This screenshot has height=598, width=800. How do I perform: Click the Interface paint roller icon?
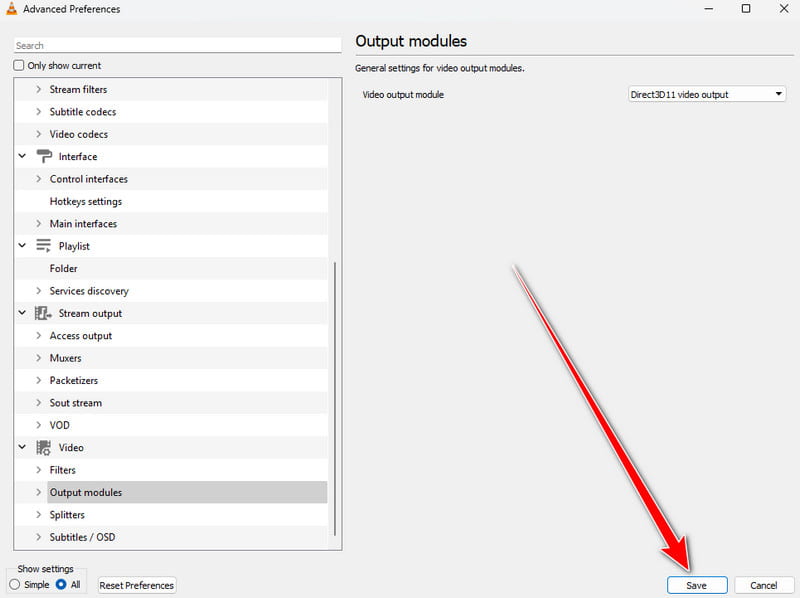(44, 156)
